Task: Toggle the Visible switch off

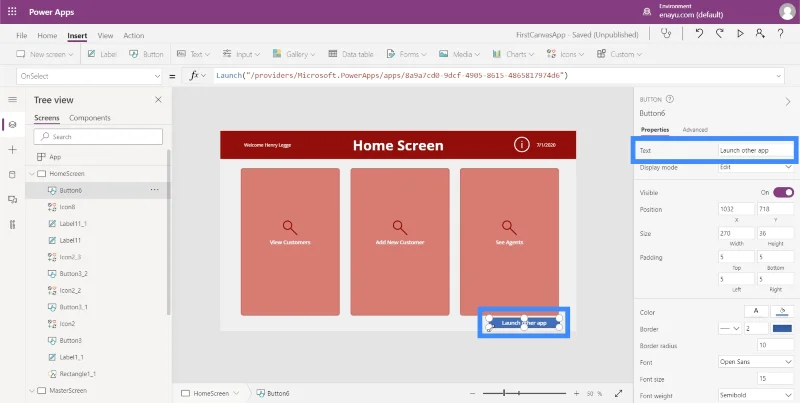Action: [783, 192]
